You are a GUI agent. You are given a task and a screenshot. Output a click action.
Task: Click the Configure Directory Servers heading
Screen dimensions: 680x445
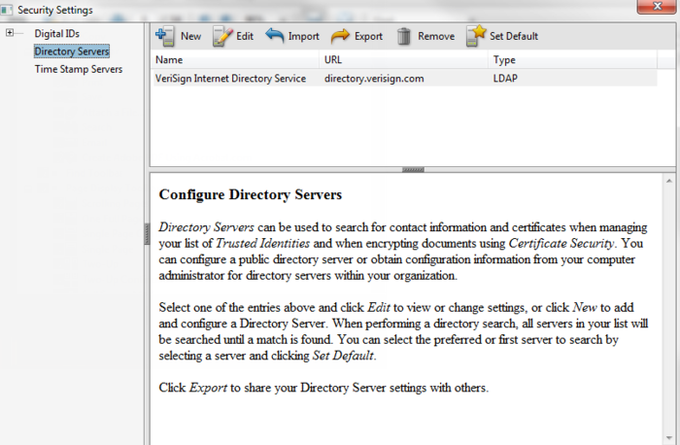pos(250,195)
